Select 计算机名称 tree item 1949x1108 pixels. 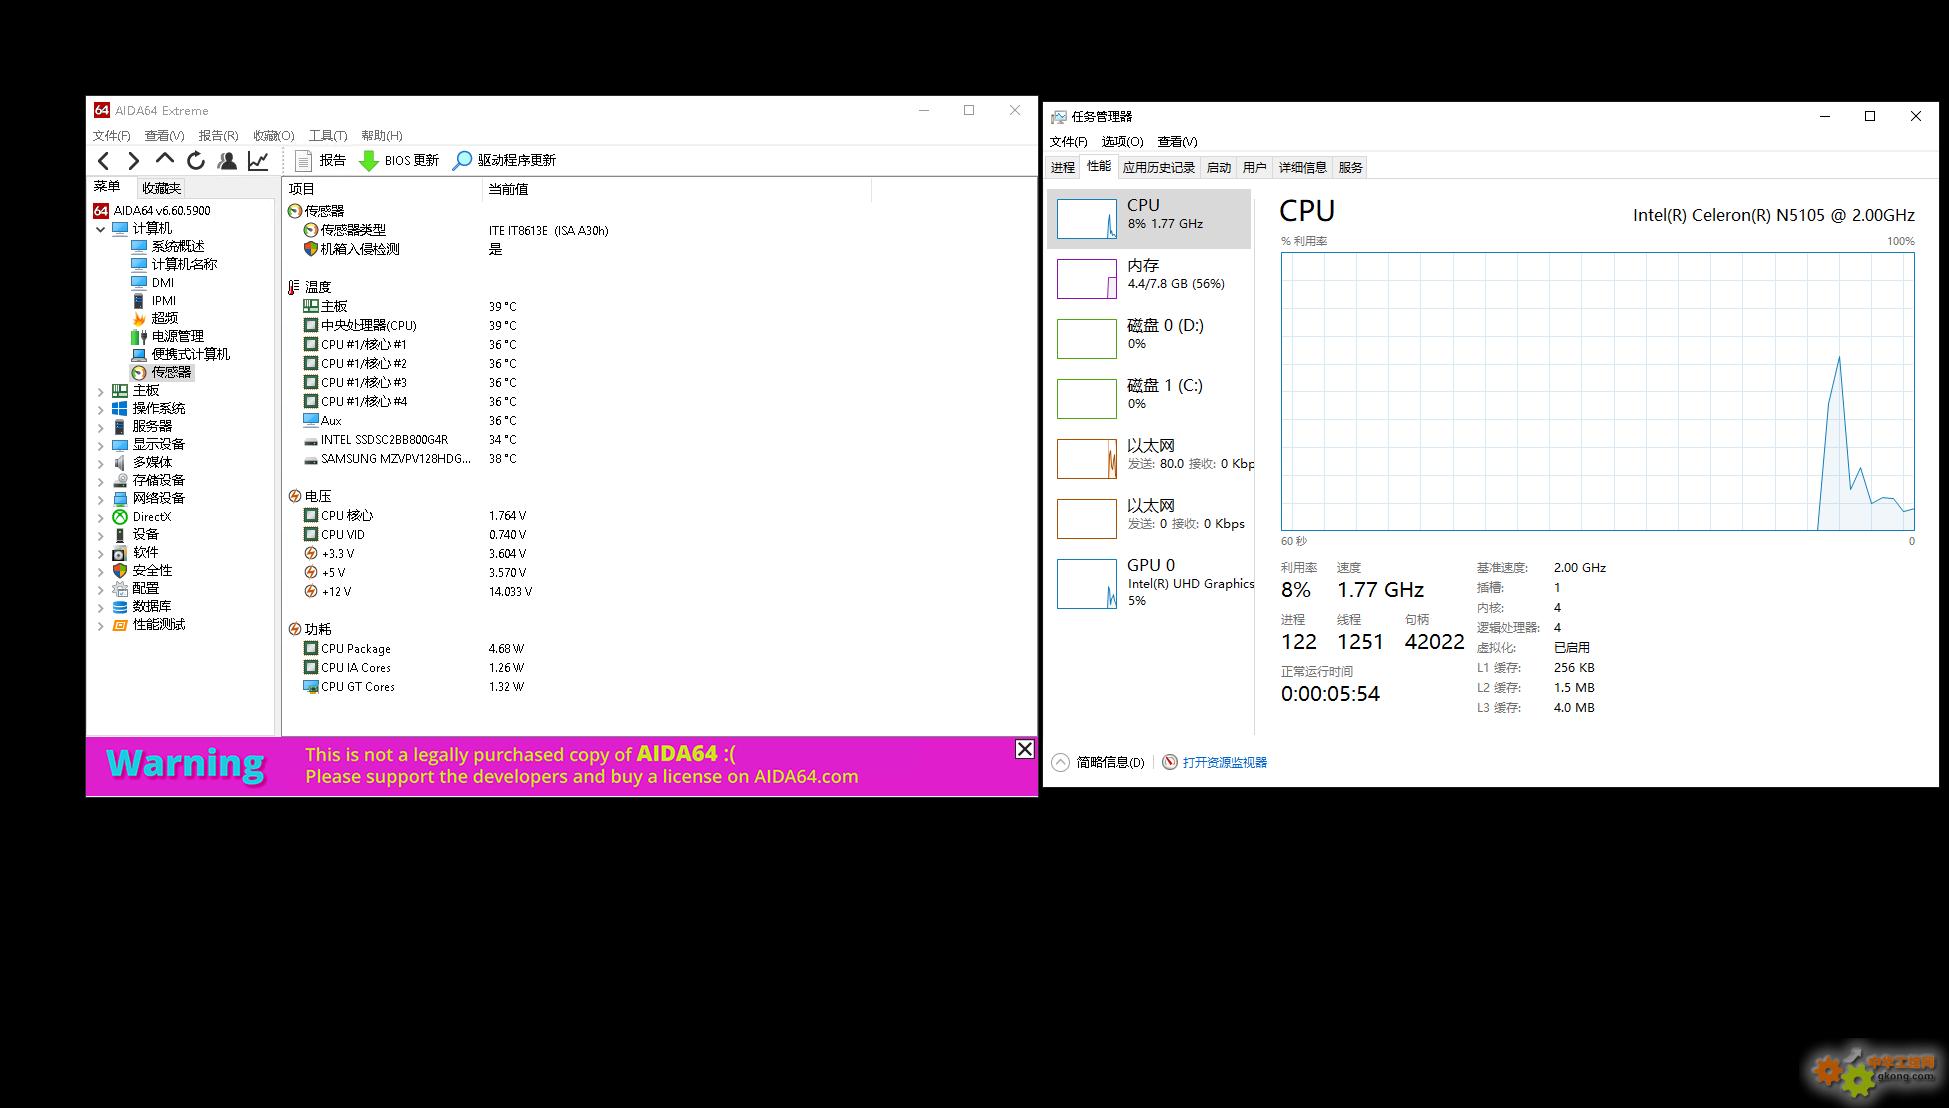point(173,264)
